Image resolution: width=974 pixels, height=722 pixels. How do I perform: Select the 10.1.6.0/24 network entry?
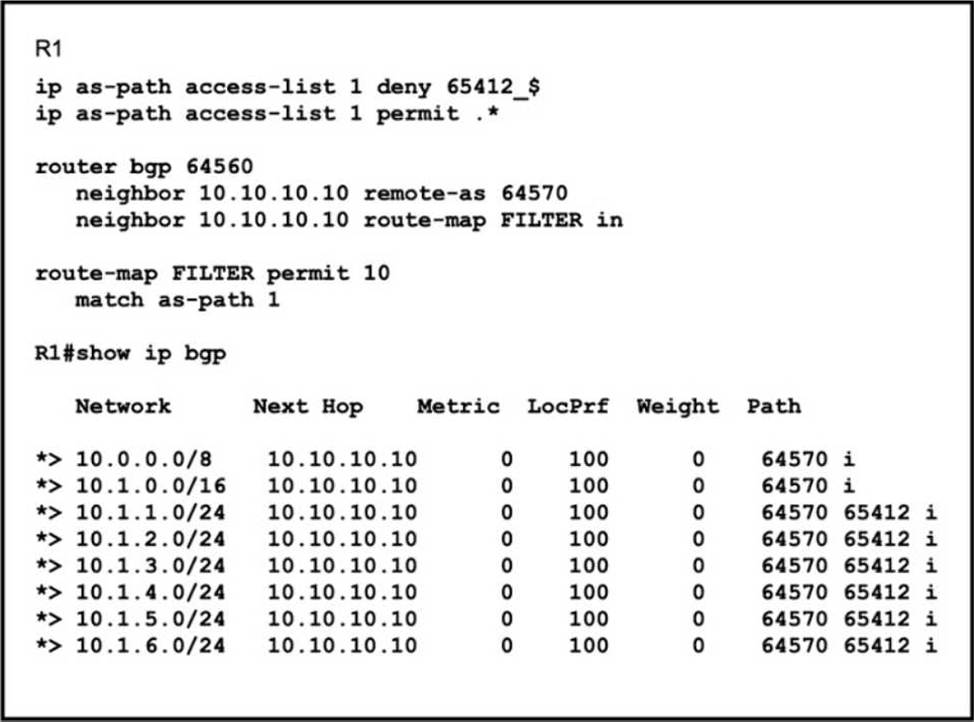coord(150,646)
